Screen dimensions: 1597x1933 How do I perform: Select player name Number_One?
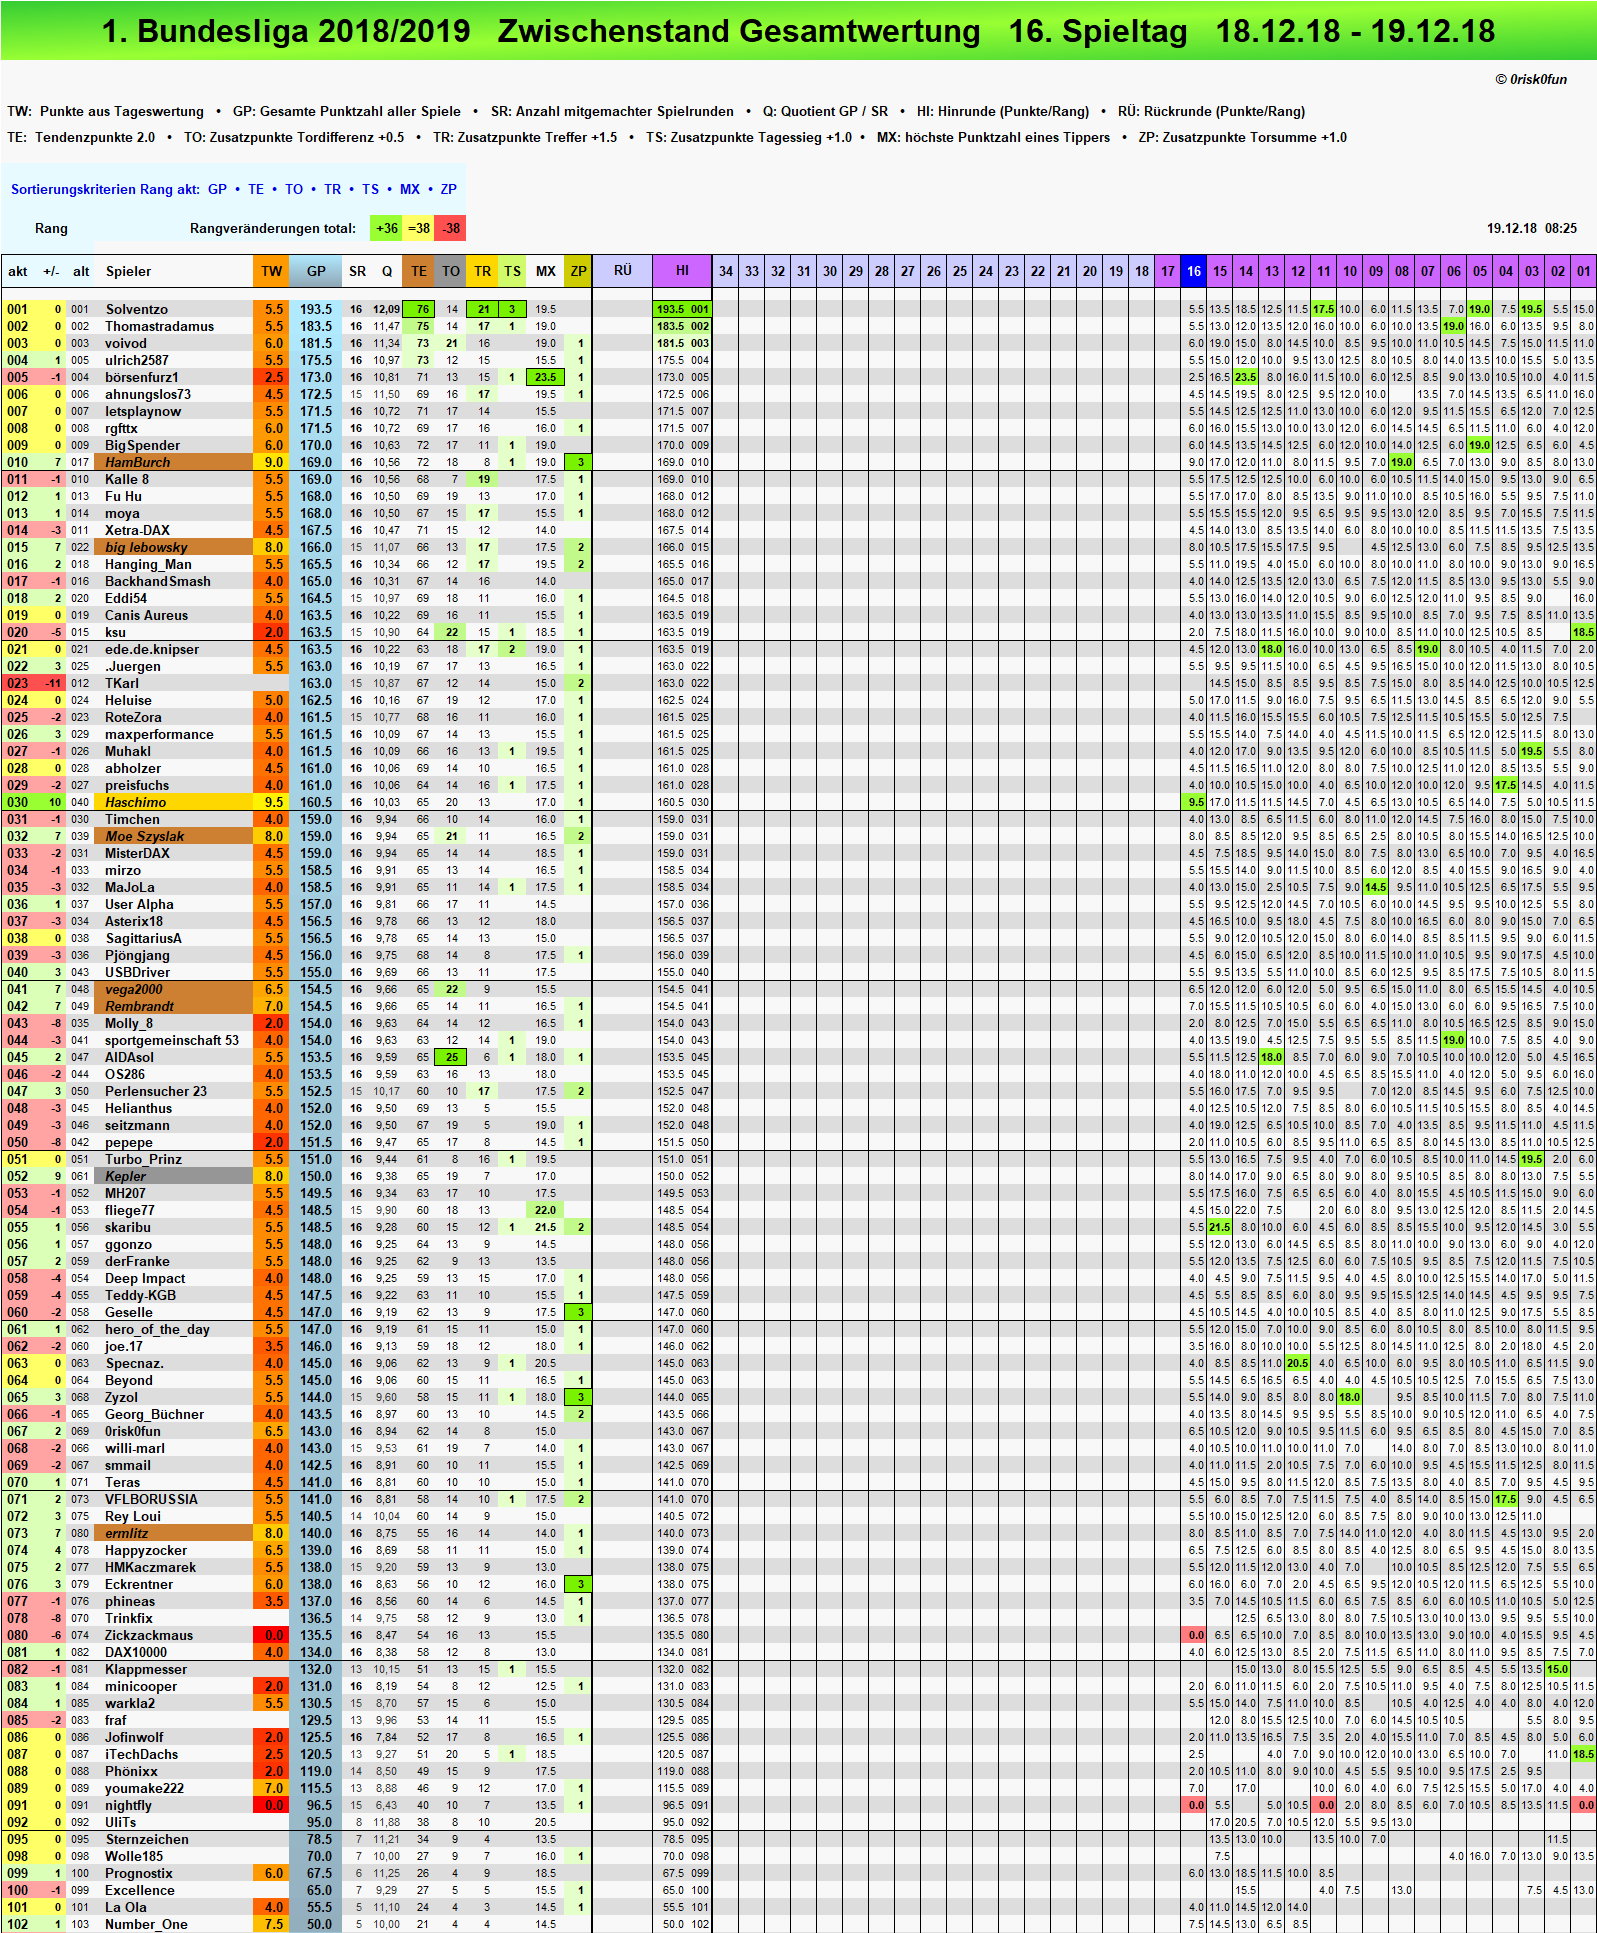coord(146,1924)
